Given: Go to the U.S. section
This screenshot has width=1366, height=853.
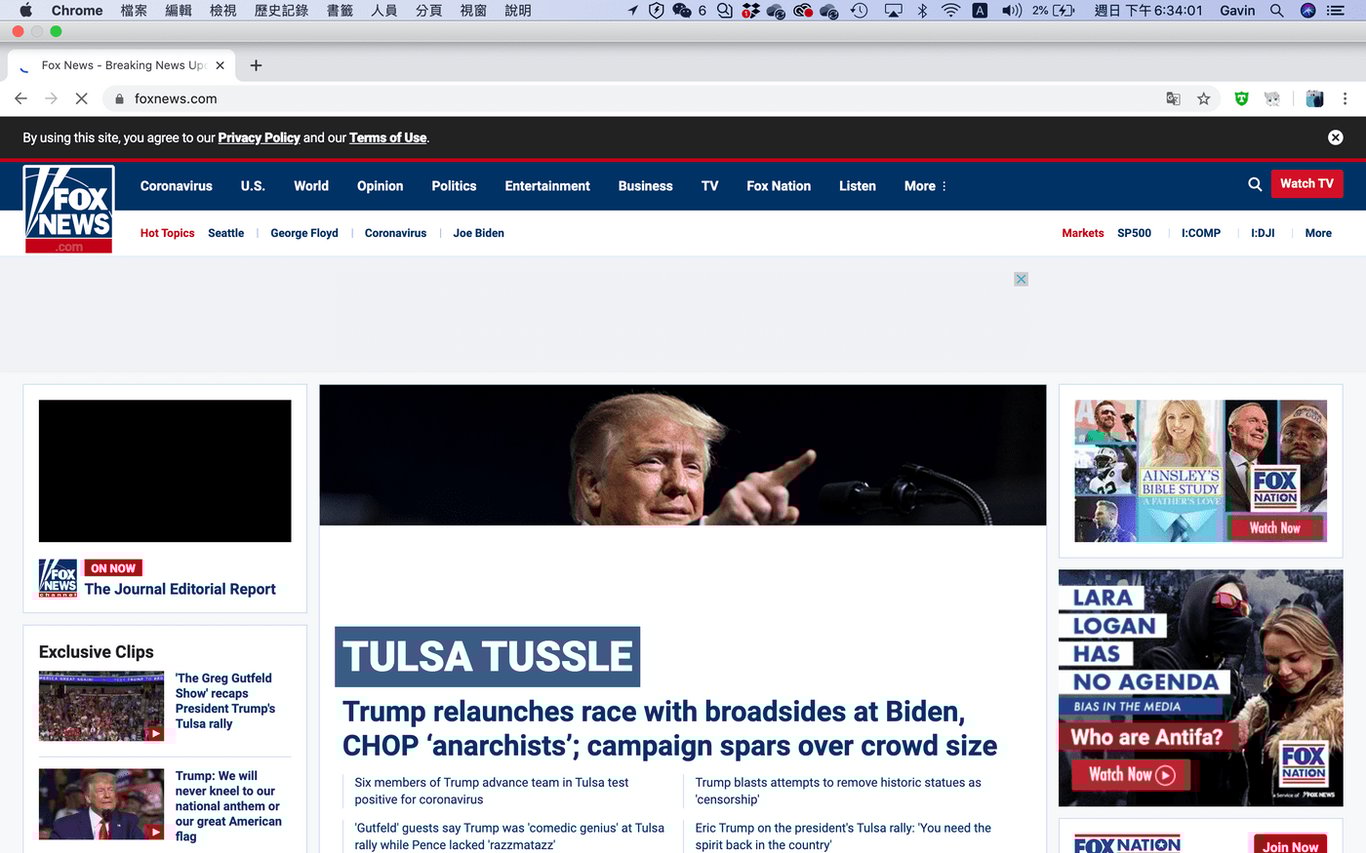Looking at the screenshot, I should [x=253, y=186].
